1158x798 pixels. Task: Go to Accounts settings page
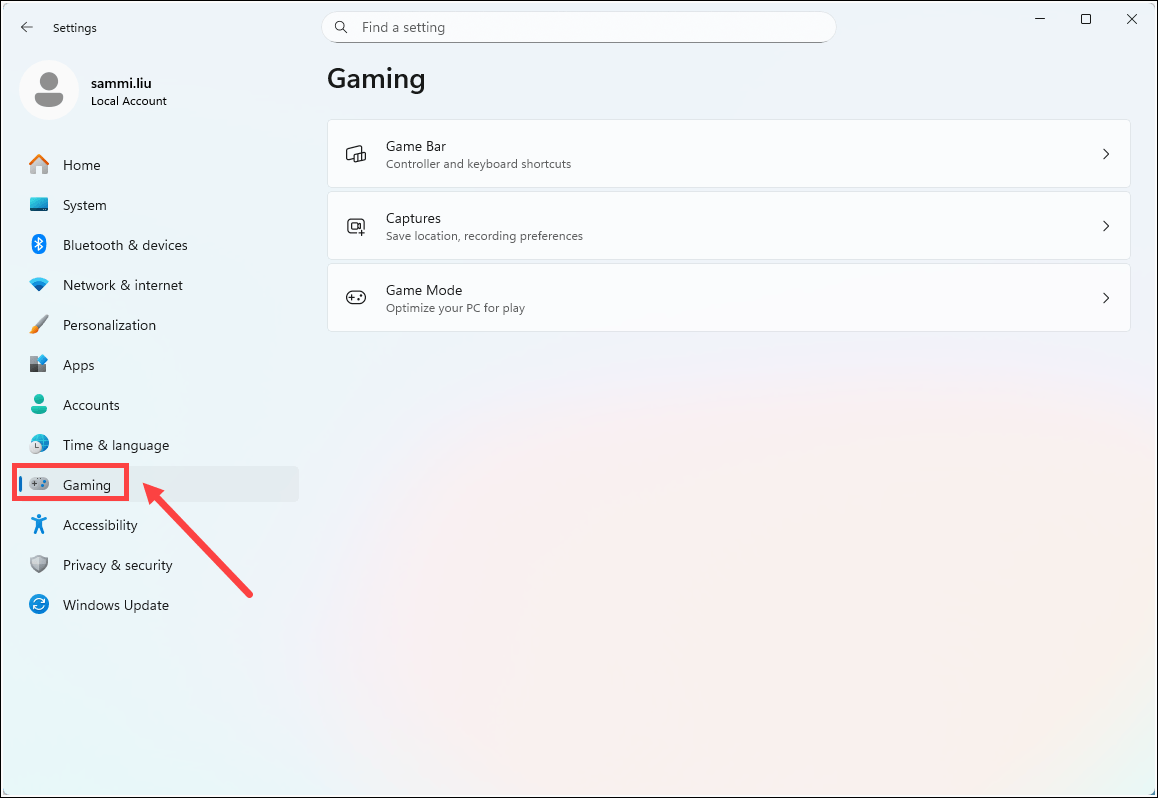91,405
